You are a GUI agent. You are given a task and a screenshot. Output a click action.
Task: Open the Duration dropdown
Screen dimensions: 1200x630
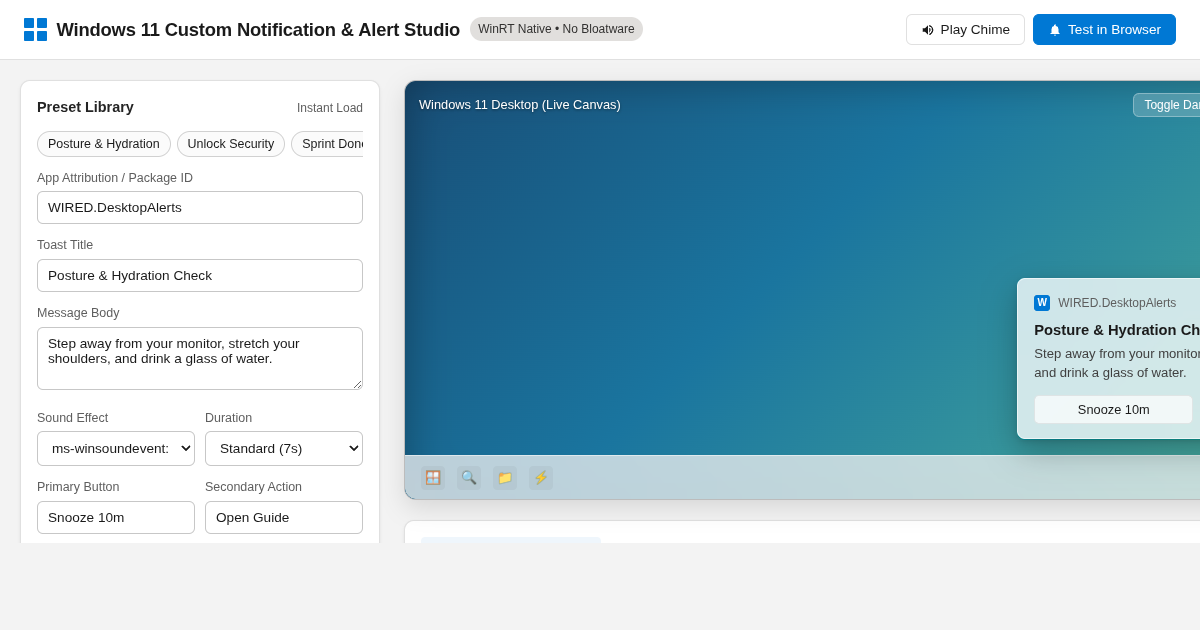pyautogui.click(x=284, y=449)
